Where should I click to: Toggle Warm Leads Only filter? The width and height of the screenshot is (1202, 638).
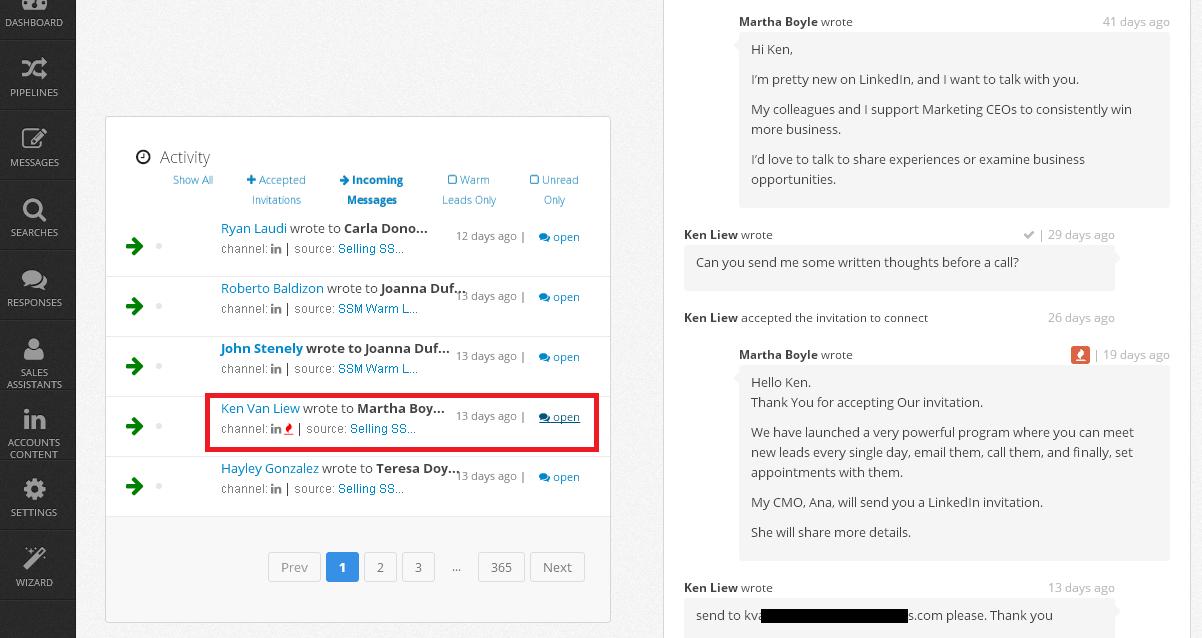(x=469, y=190)
